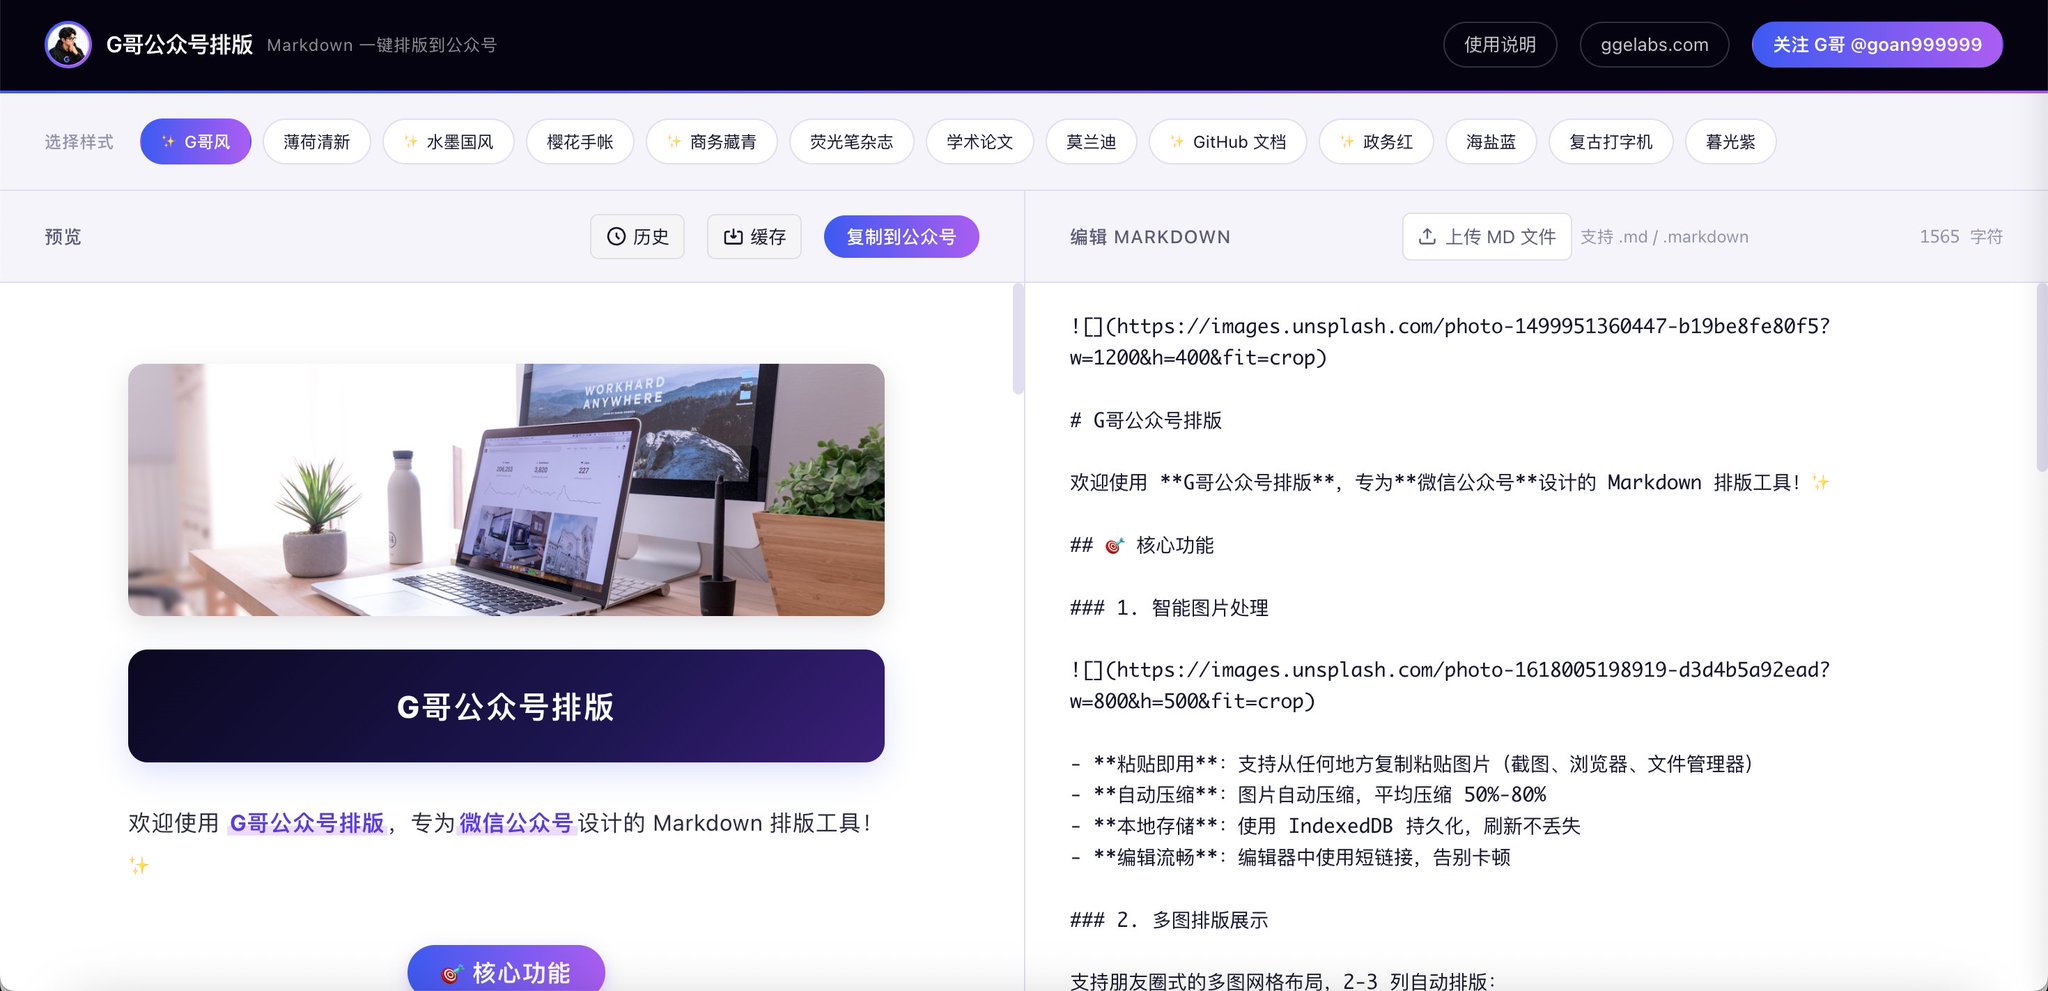Click 复制到公众号 copy button

[901, 237]
